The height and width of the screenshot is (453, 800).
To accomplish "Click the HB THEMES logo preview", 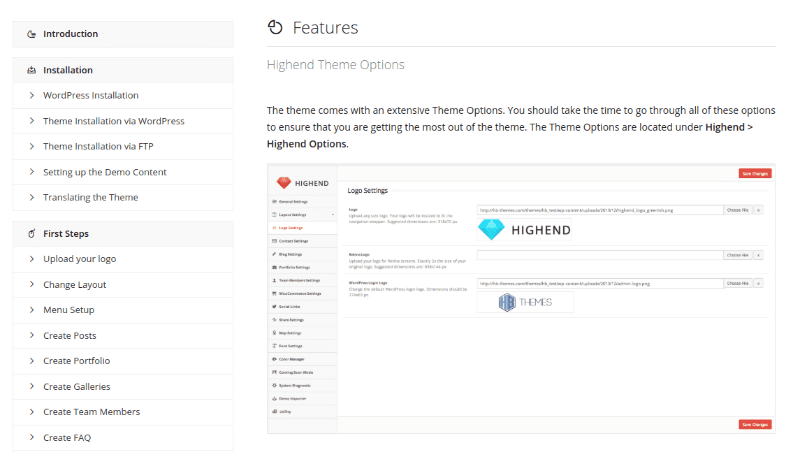I will (525, 302).
